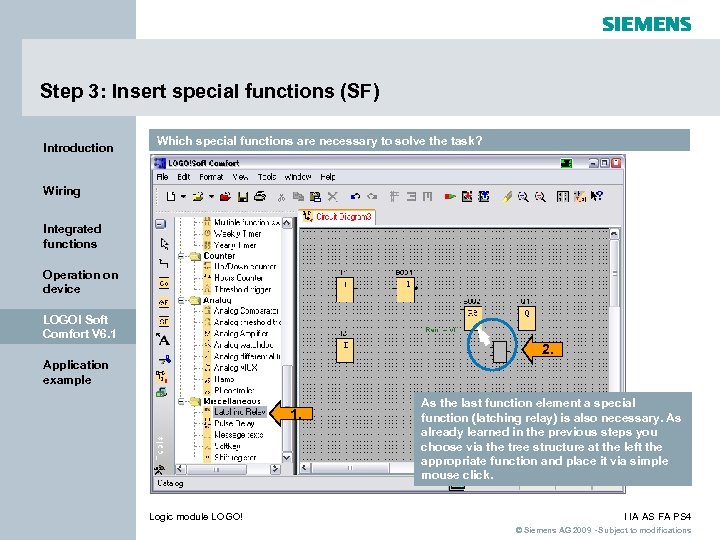The height and width of the screenshot is (540, 720).
Task: Click the LOGO to PC upload icon
Action: [484, 197]
